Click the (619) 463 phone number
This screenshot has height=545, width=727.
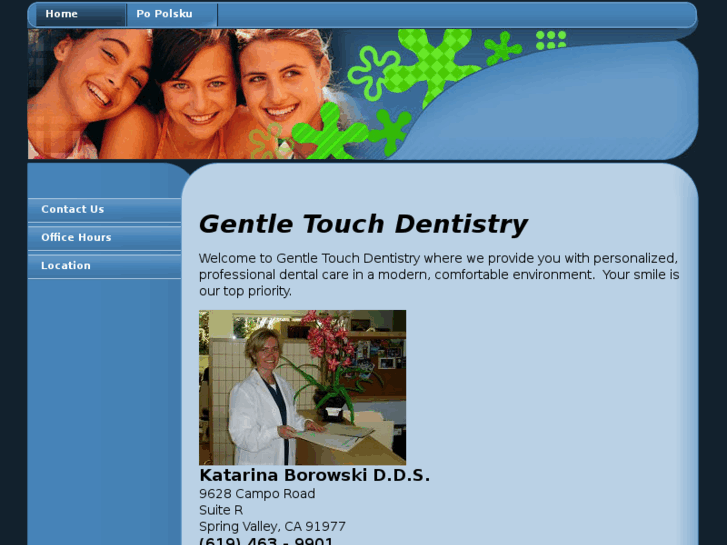click(x=266, y=541)
